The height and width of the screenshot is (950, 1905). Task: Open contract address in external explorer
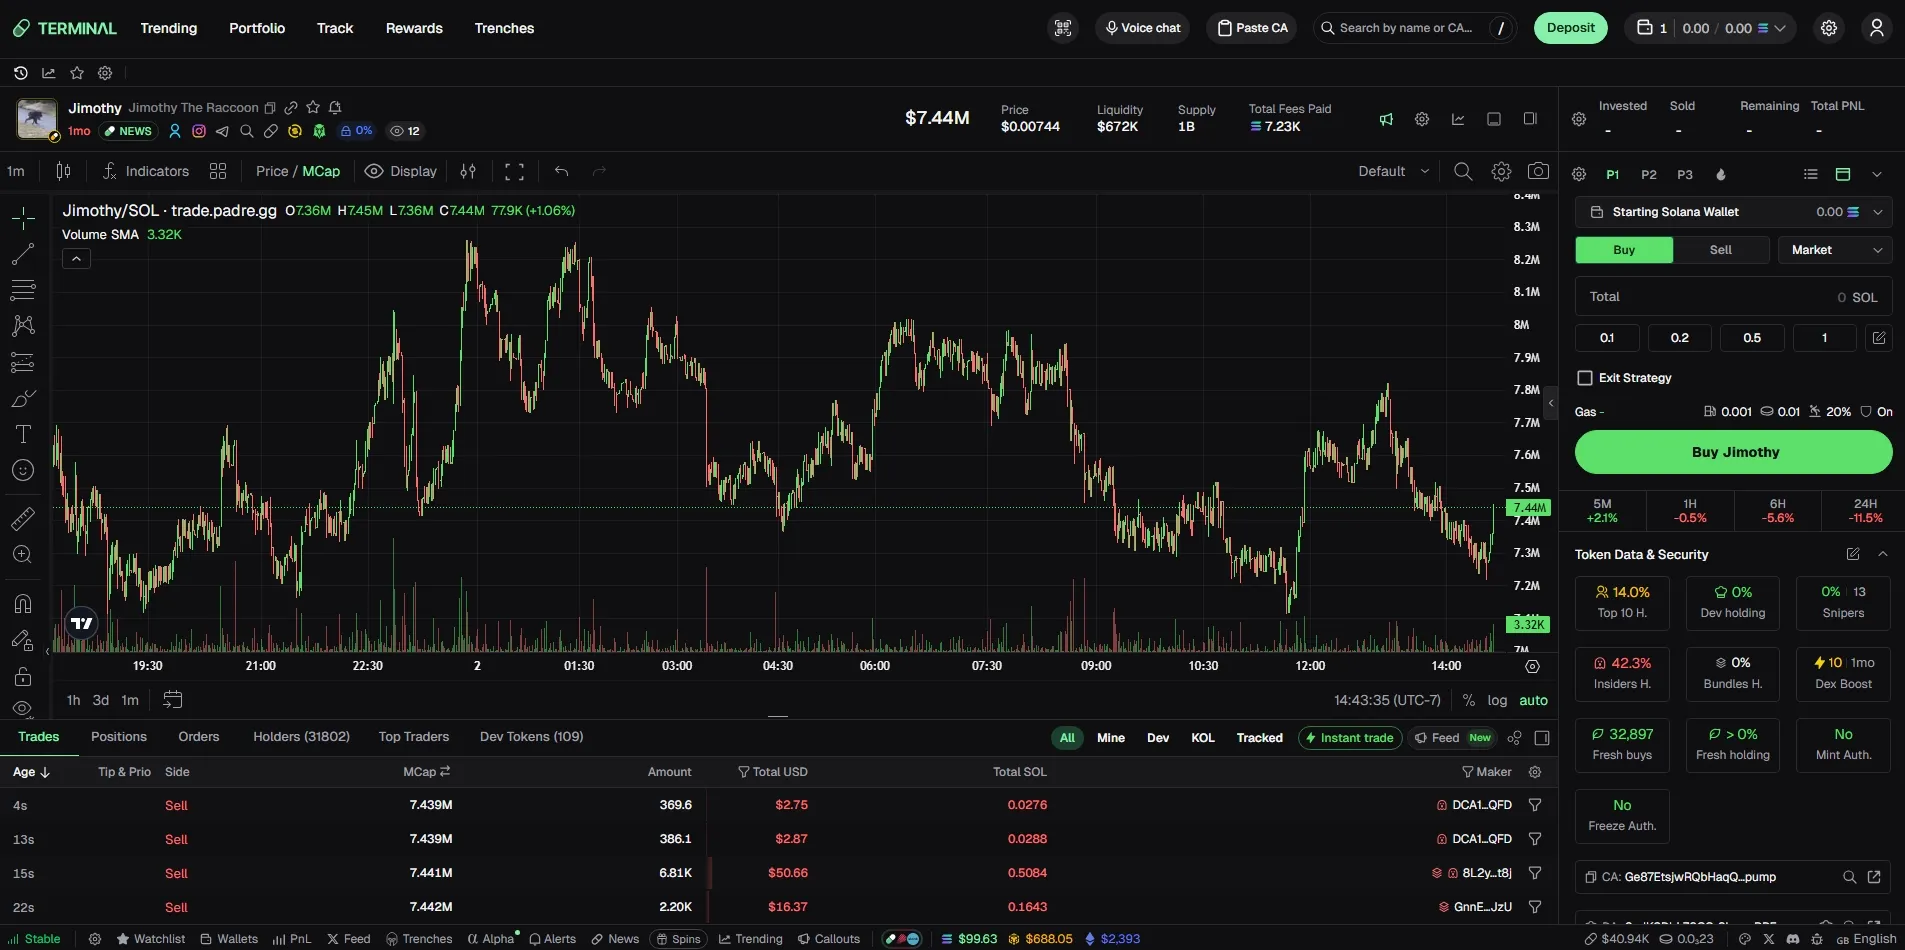pos(1874,877)
